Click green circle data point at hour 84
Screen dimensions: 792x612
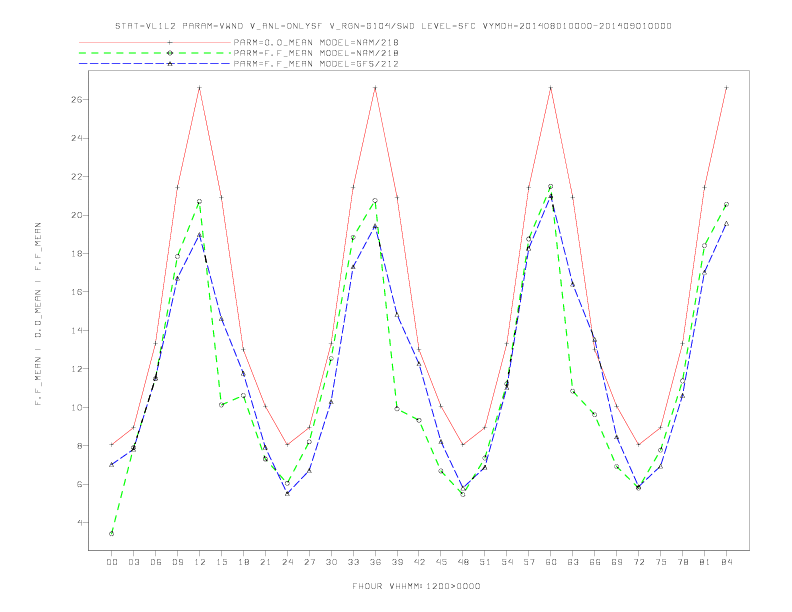tap(726, 205)
